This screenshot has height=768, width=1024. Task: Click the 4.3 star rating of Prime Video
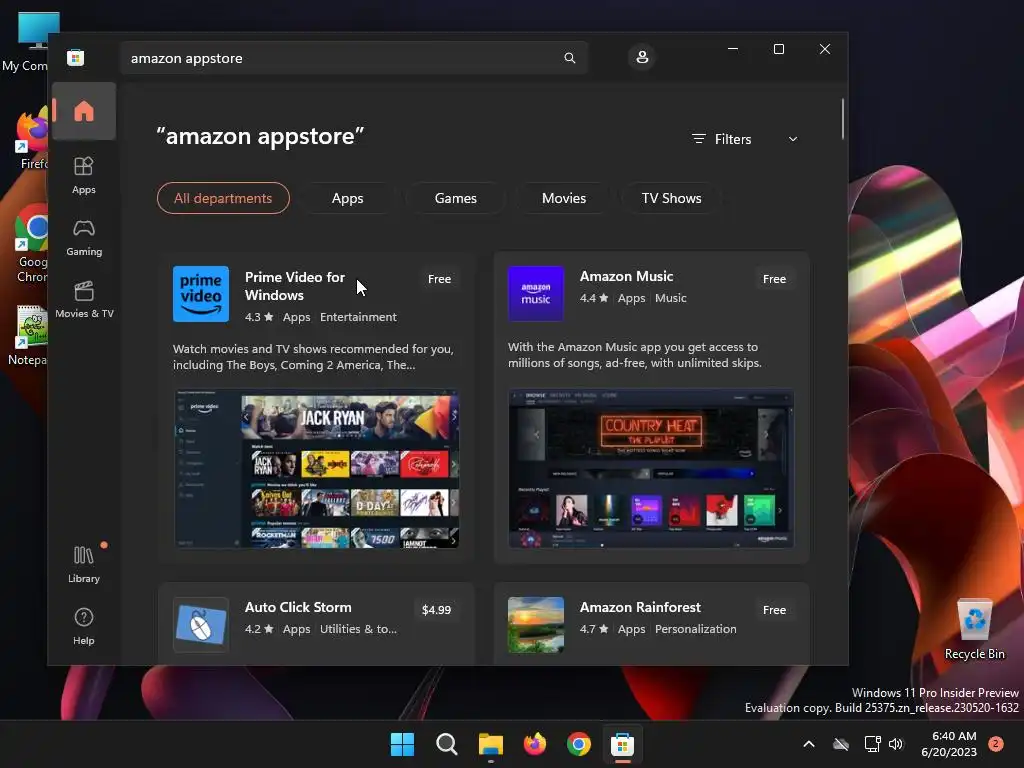coord(259,317)
